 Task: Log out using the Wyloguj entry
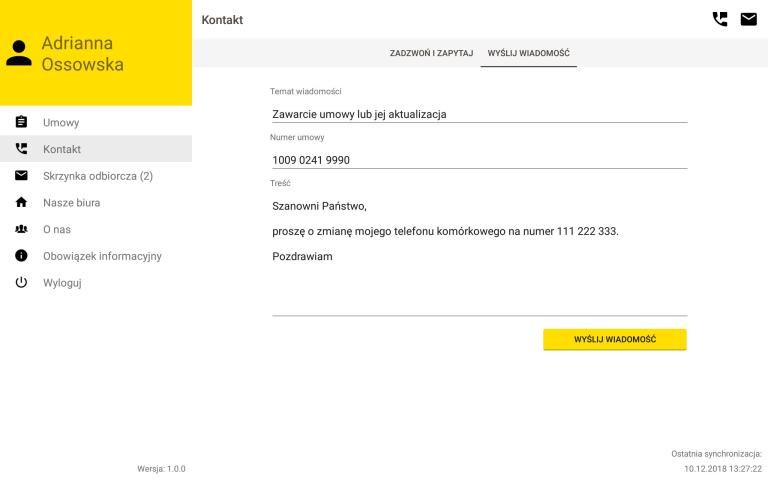pos(62,282)
